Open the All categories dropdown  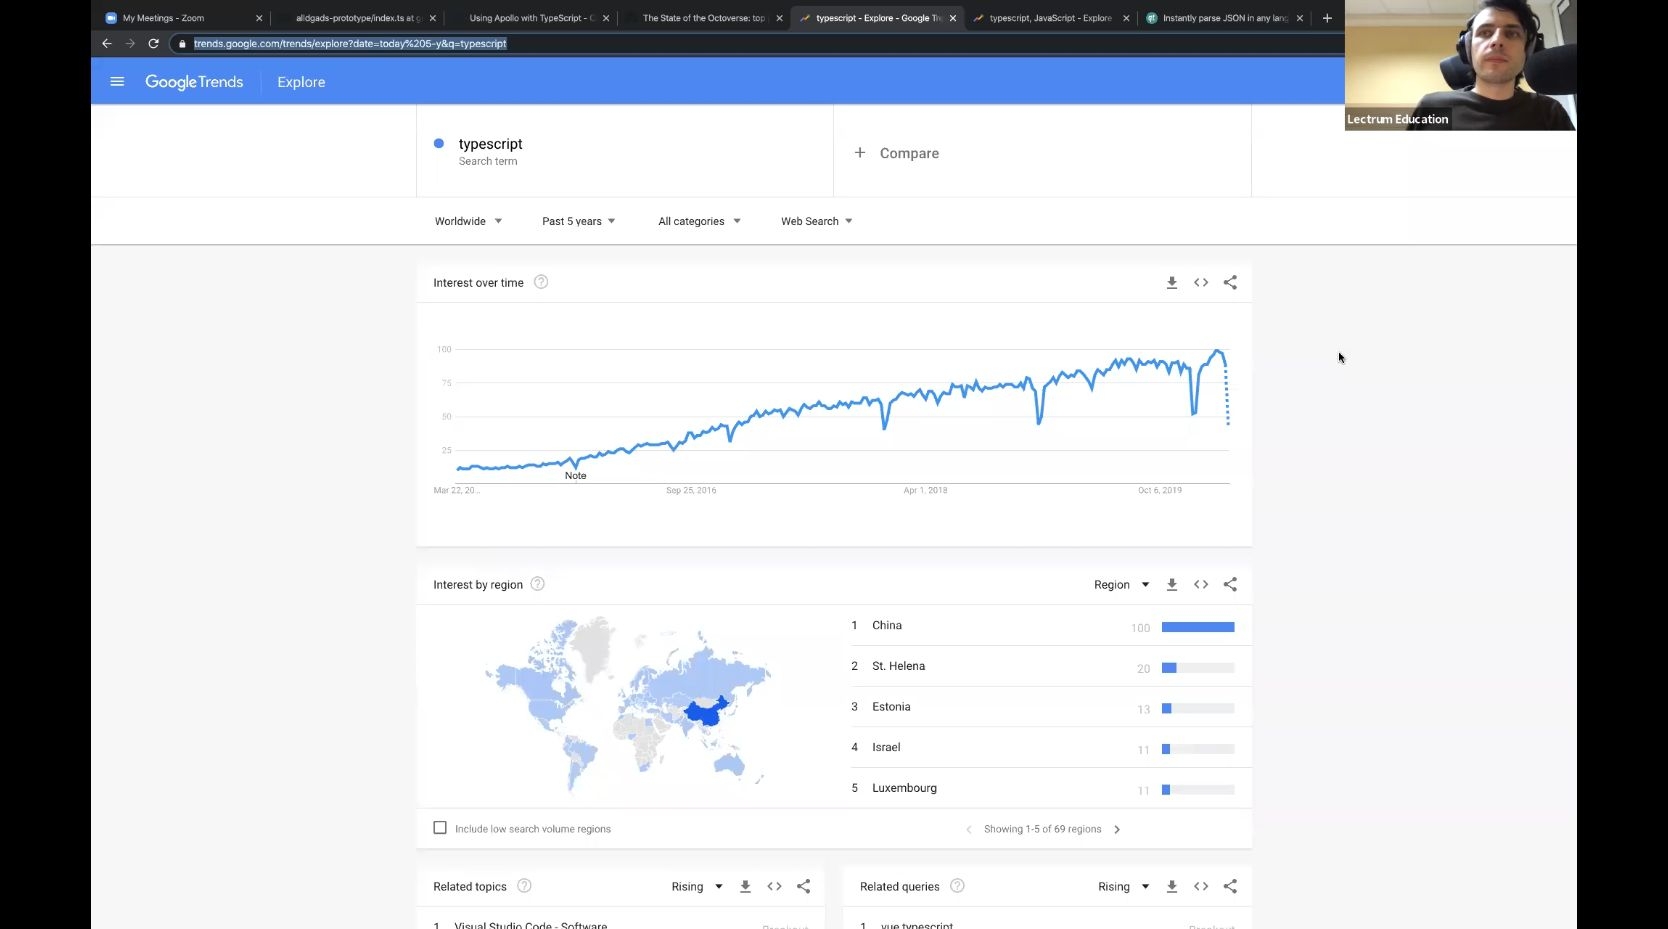tap(699, 221)
